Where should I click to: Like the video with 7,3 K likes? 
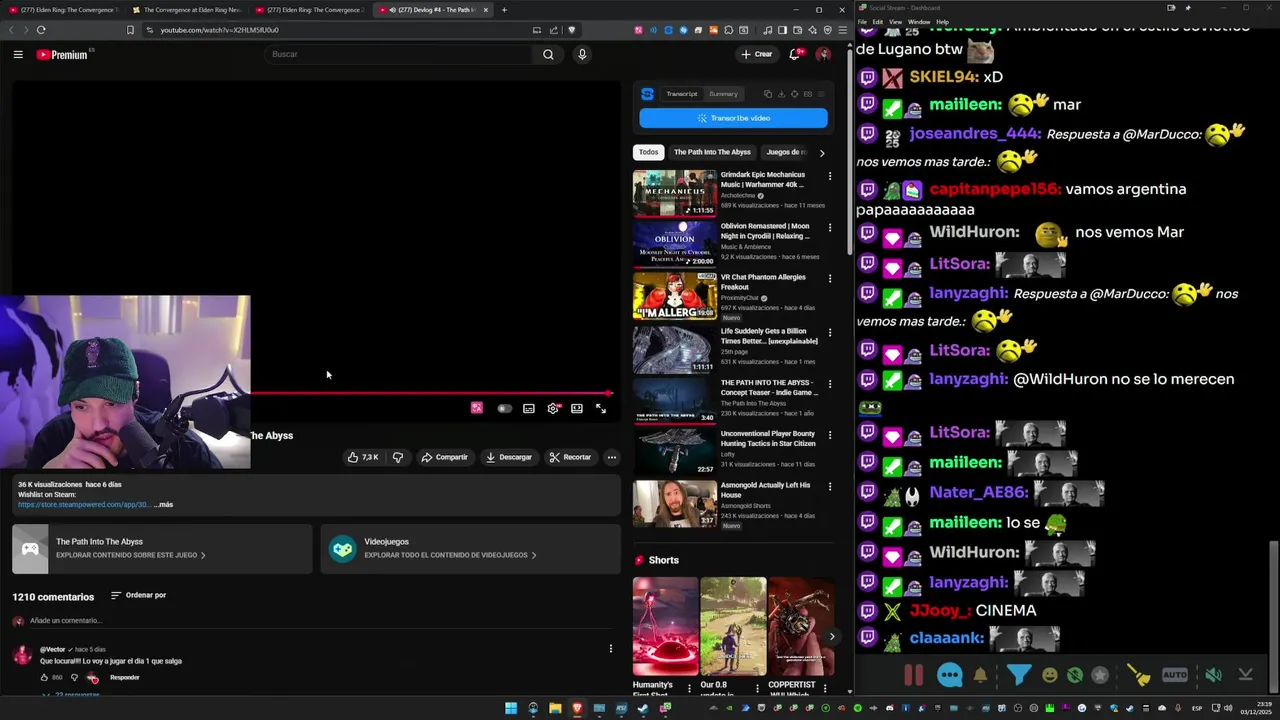pos(362,457)
